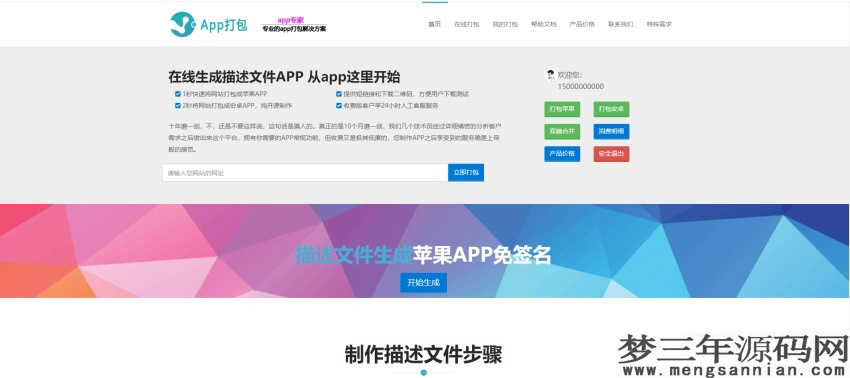
Task: Toggle the 提供短链接和下载二维码 checkbox
Action: point(339,94)
